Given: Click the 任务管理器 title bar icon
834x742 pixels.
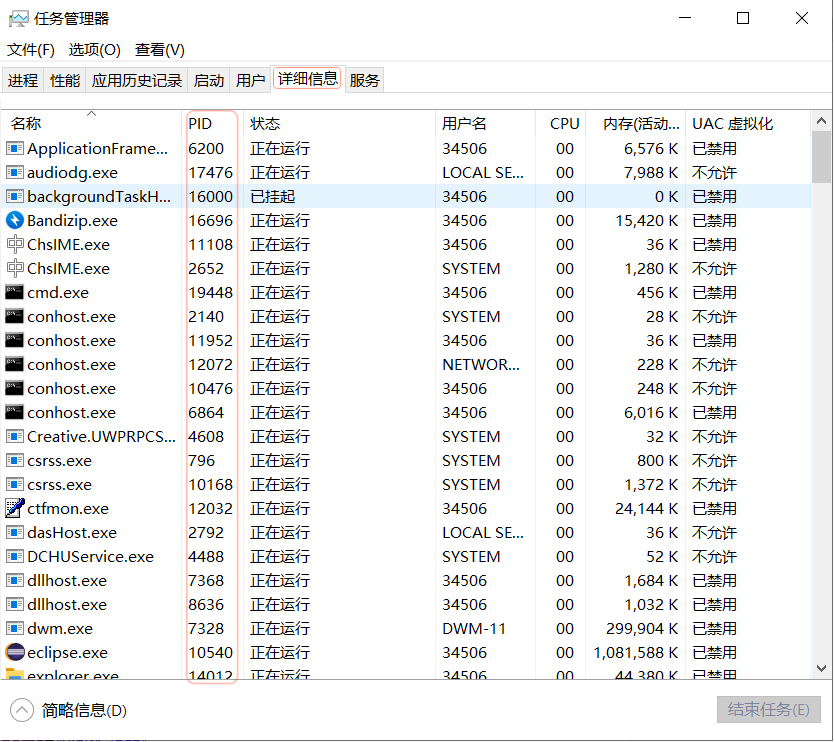Looking at the screenshot, I should tap(17, 17).
